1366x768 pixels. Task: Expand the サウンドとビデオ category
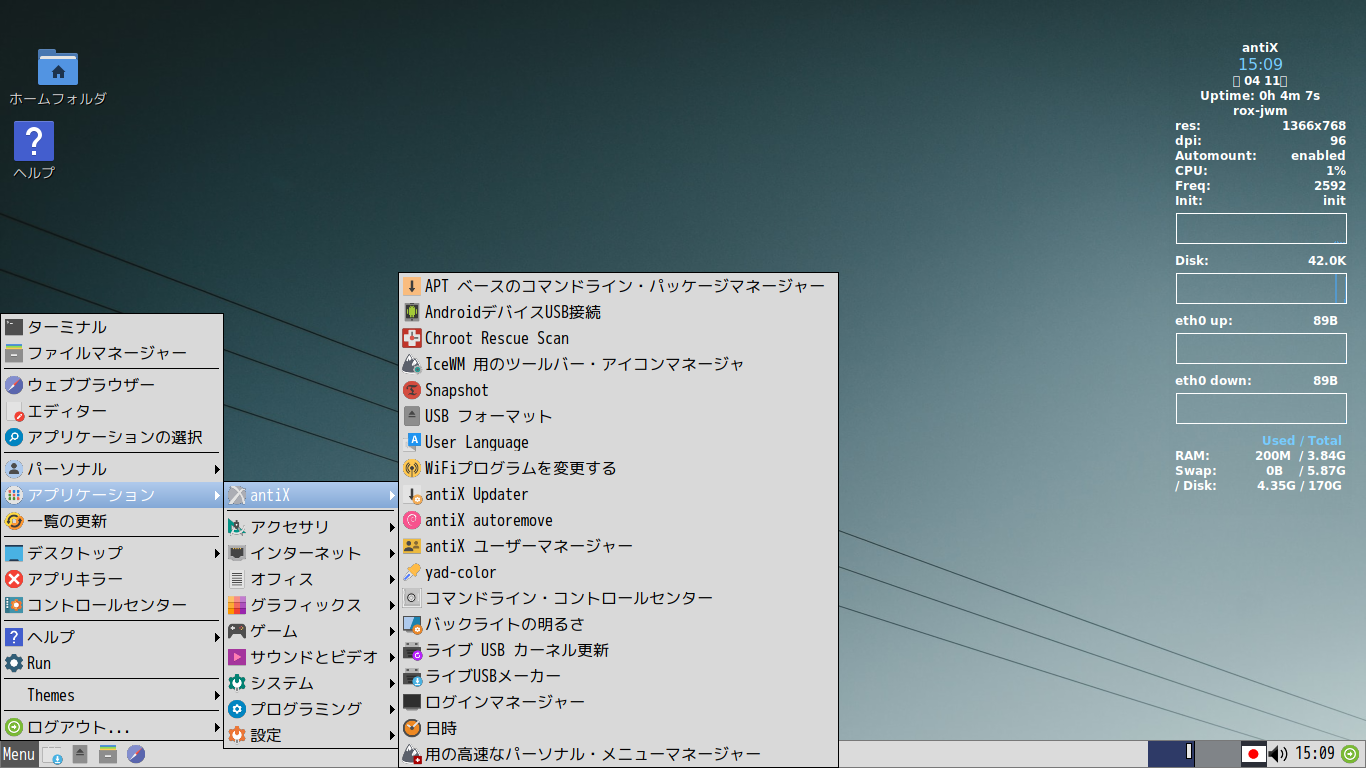[311, 657]
